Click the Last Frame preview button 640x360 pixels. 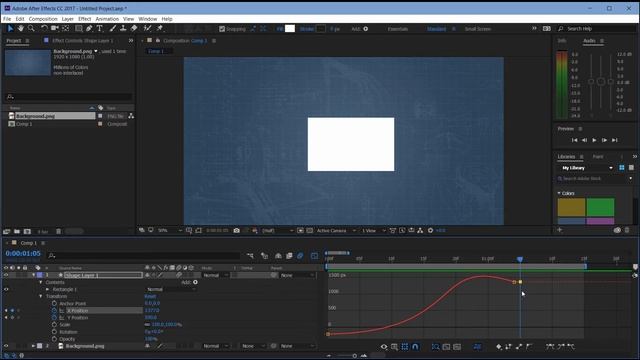pos(615,140)
